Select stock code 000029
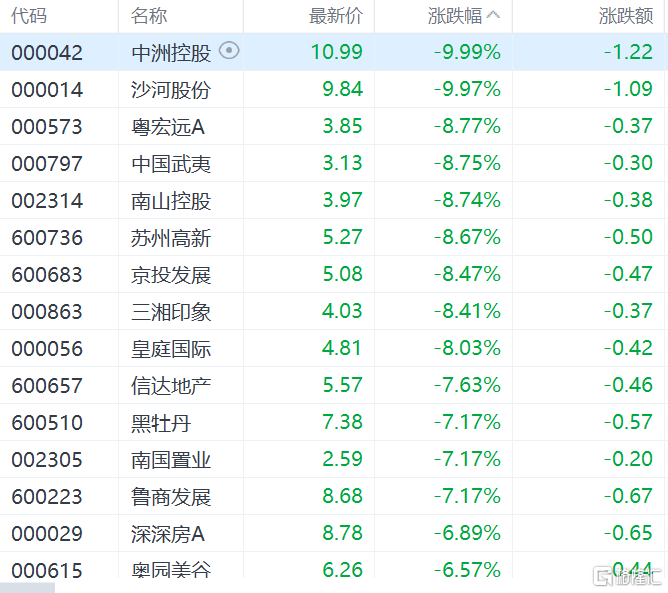This screenshot has height=593, width=668. [47, 534]
